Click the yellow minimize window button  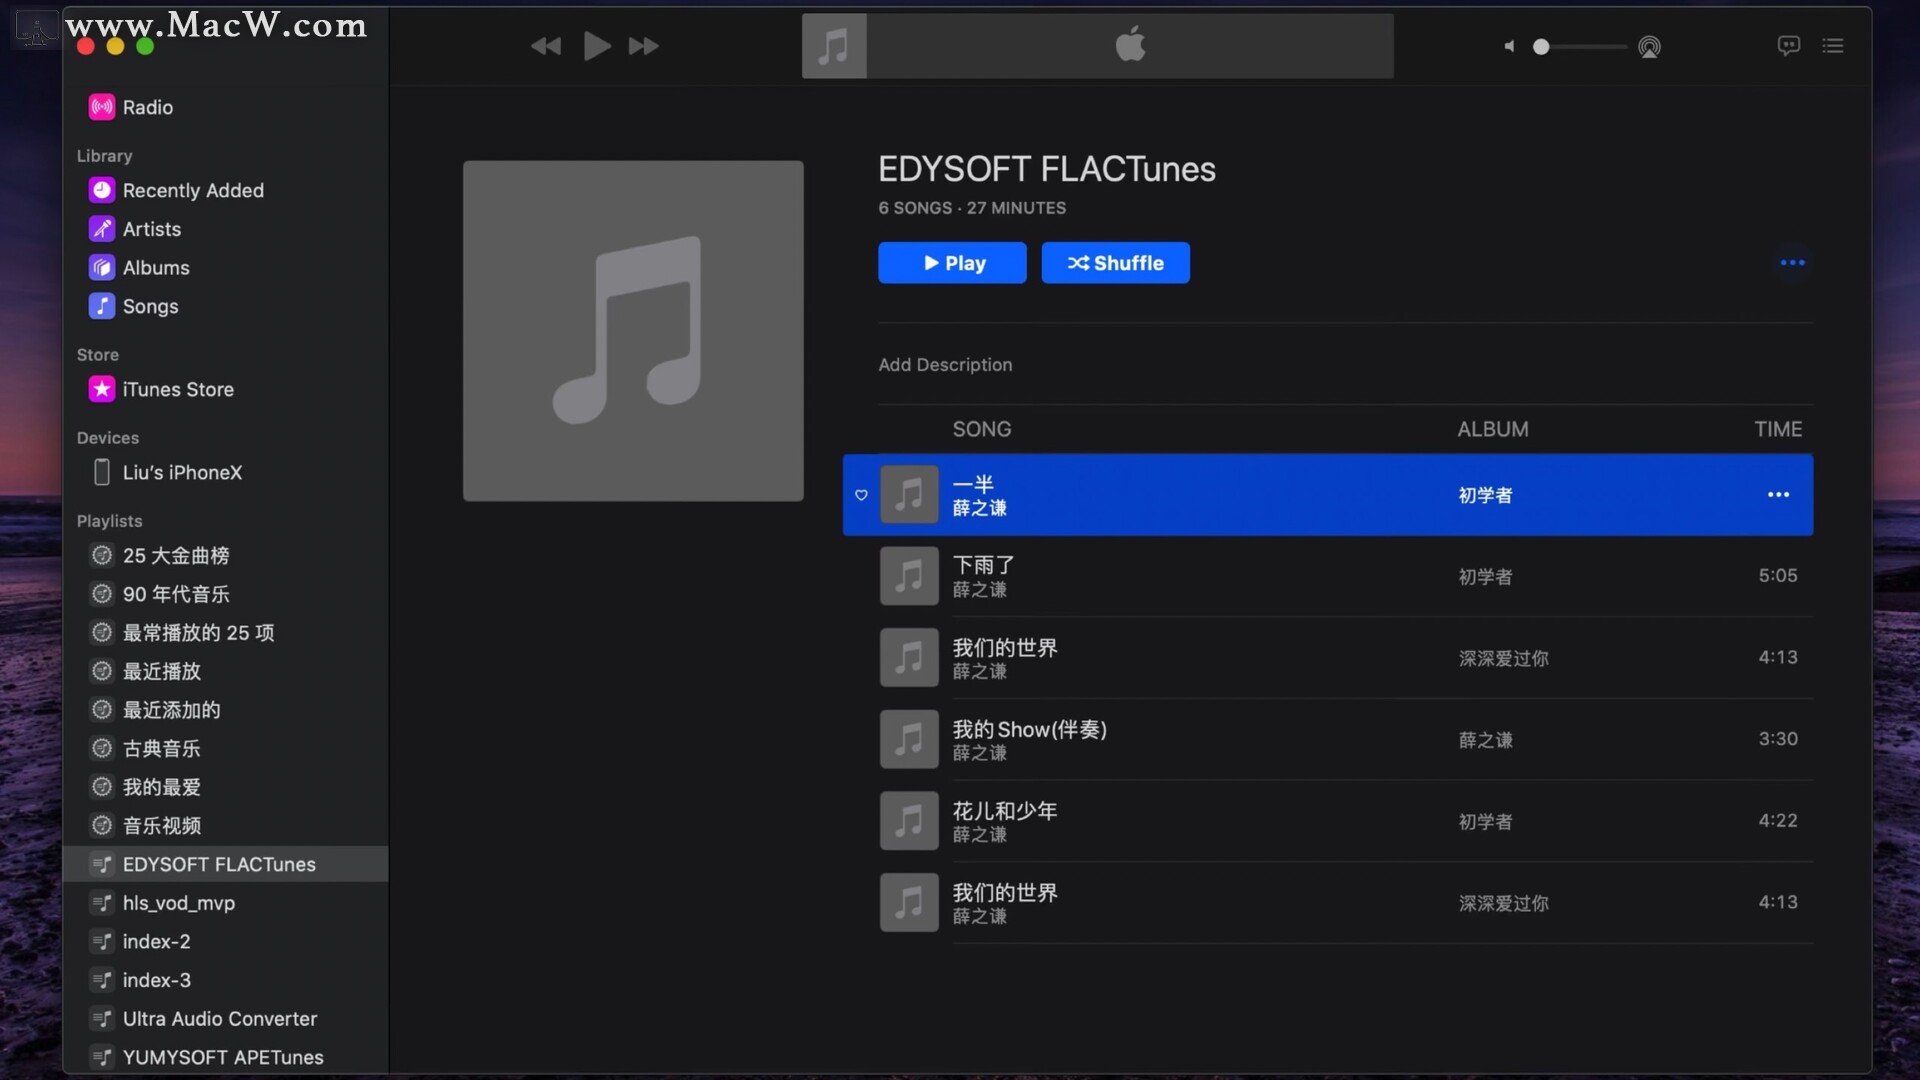point(115,46)
